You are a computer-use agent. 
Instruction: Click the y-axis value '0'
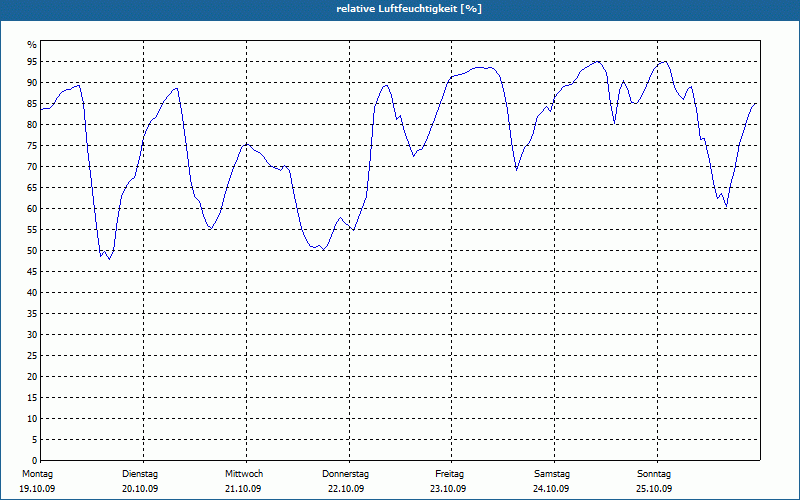[x=35, y=461]
